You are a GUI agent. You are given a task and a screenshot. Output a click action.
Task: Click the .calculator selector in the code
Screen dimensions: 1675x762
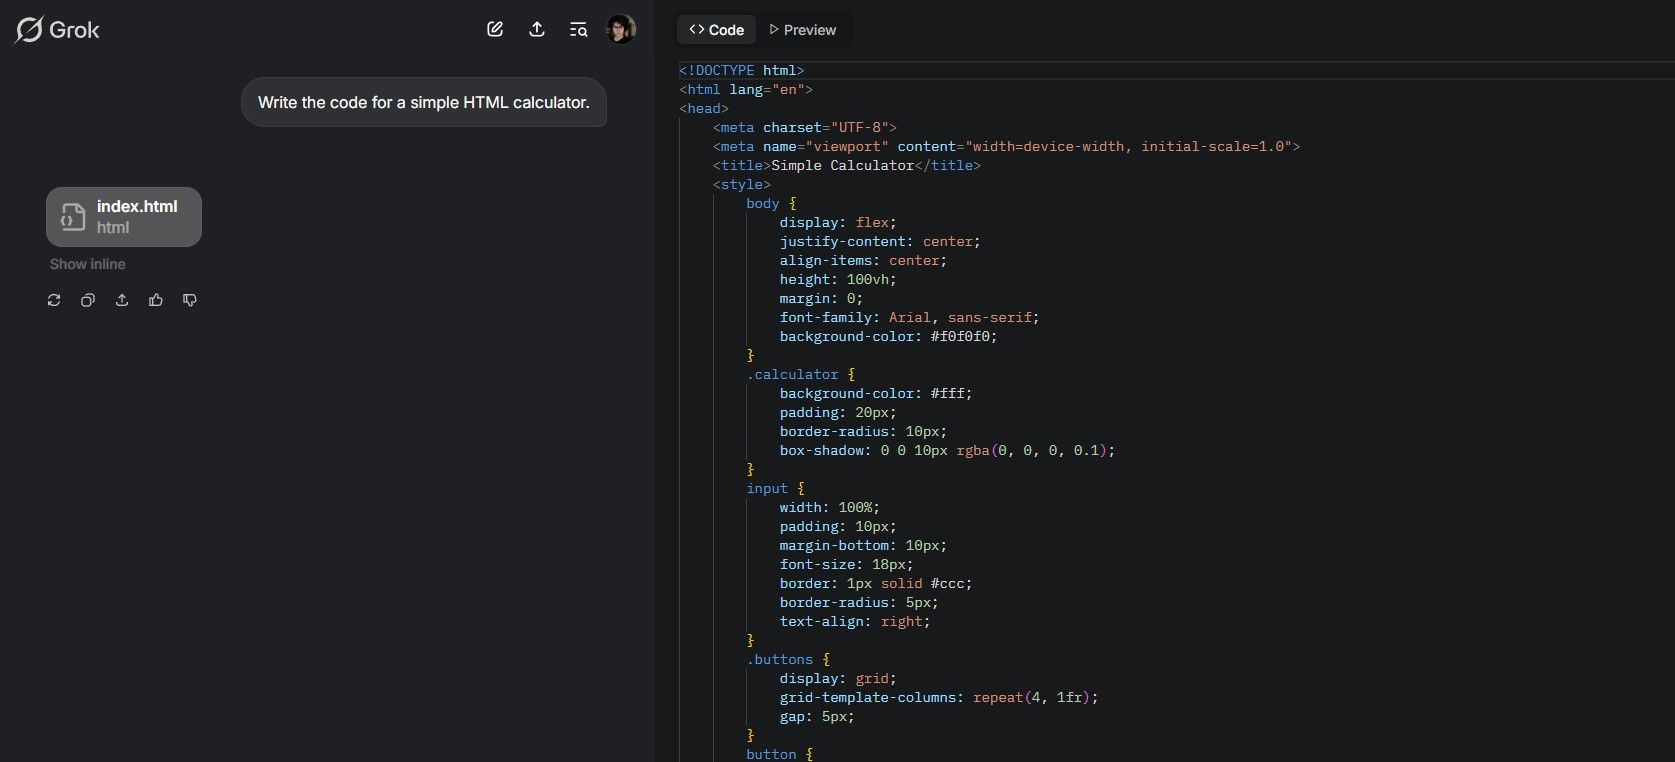792,374
